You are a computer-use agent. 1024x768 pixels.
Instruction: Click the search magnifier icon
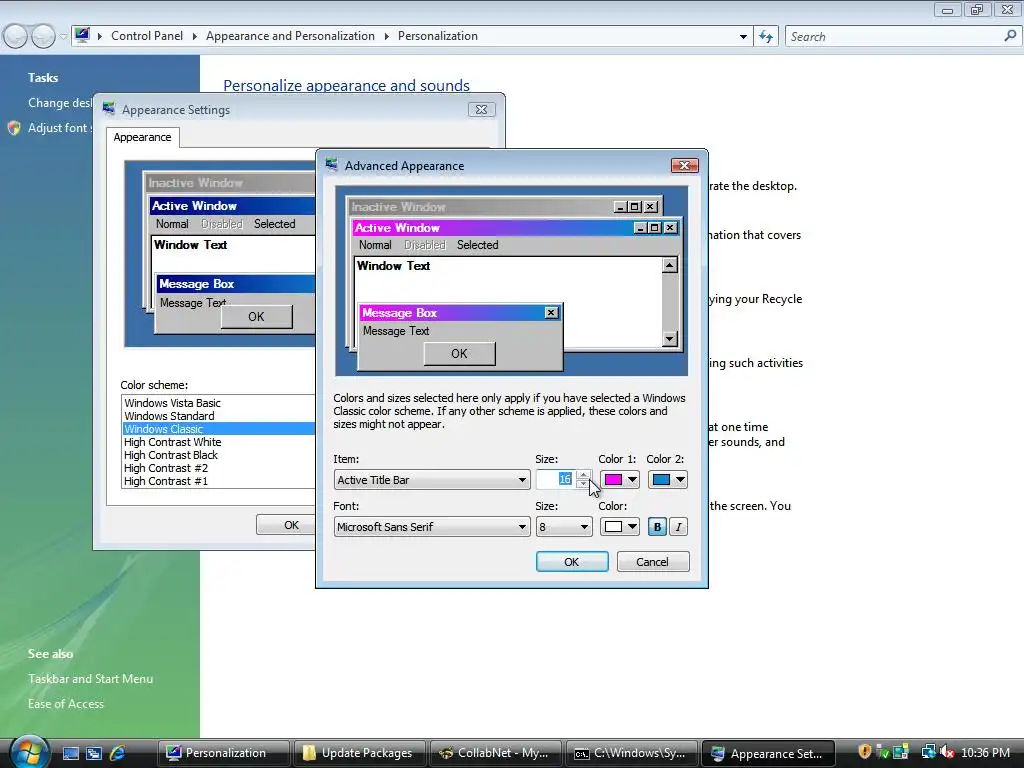(x=1010, y=36)
